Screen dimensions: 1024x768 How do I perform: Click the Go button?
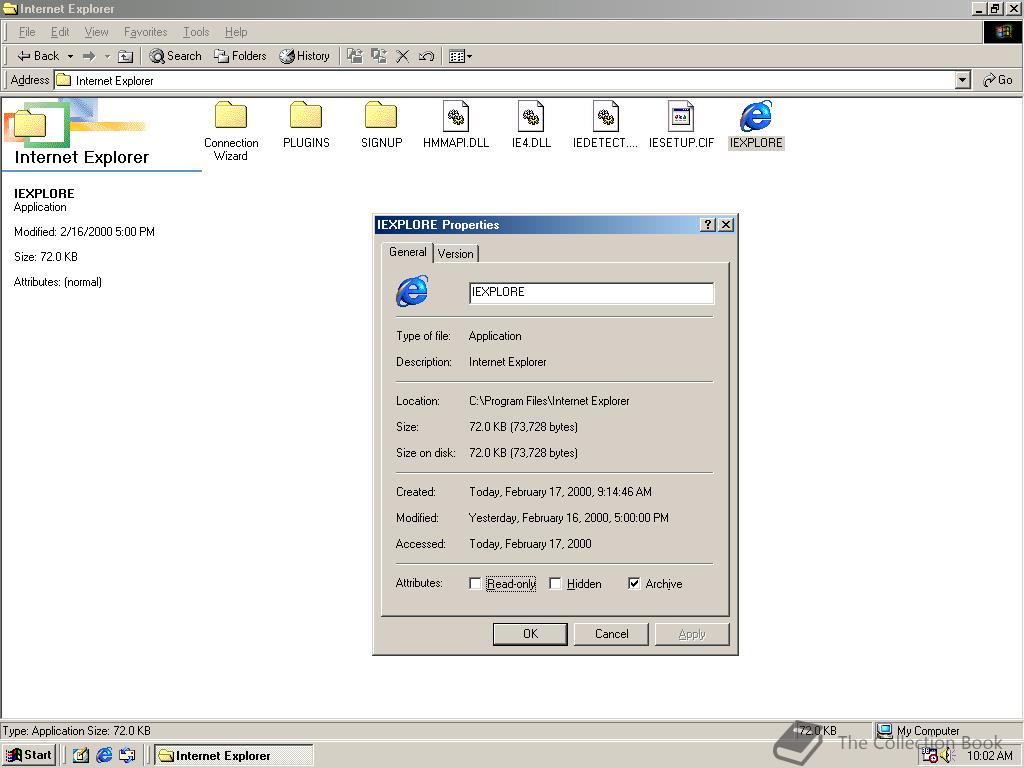pos(998,80)
